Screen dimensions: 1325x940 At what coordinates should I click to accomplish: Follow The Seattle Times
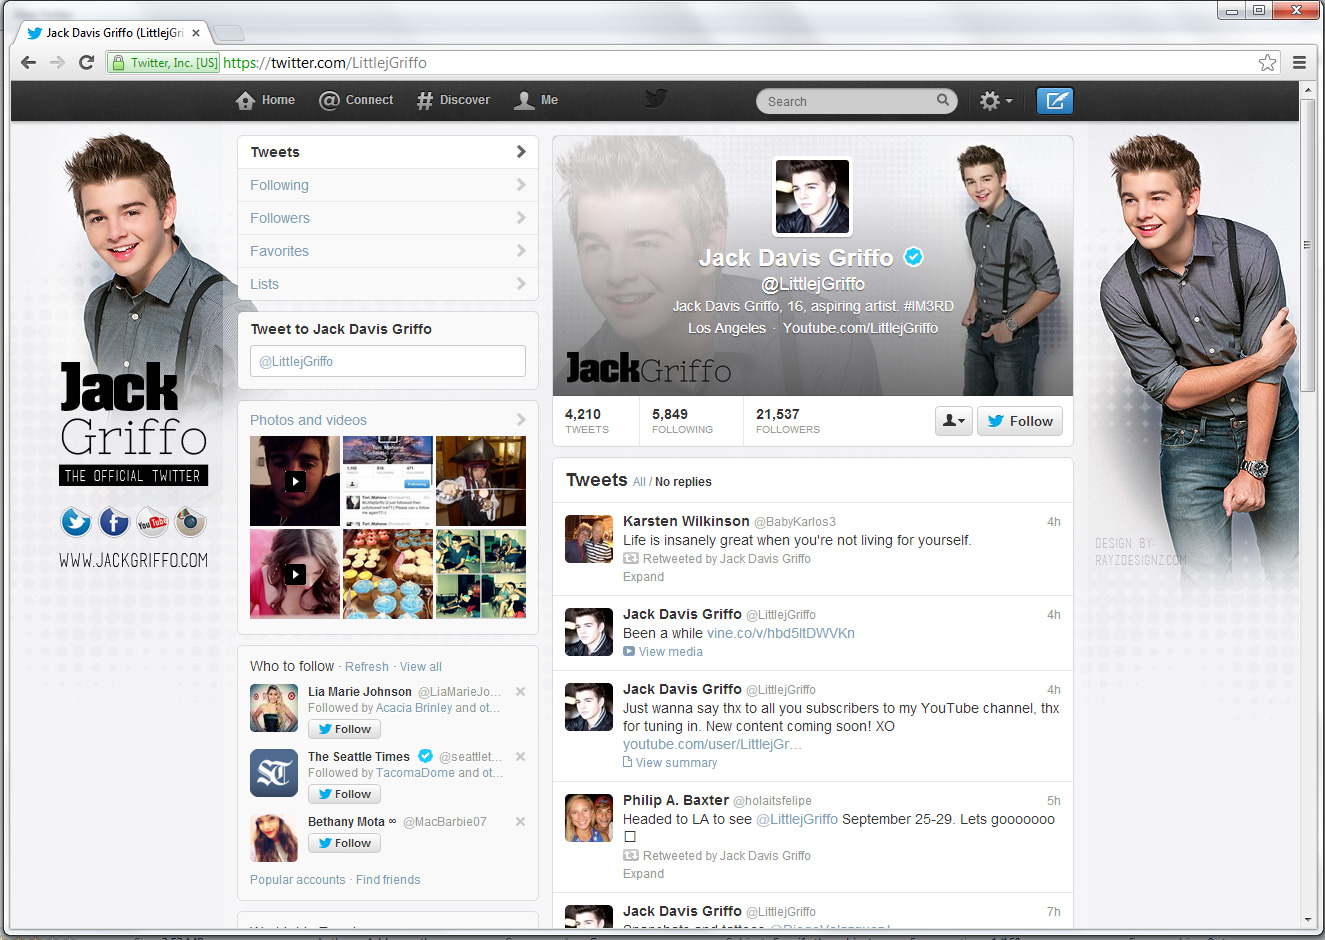click(344, 794)
